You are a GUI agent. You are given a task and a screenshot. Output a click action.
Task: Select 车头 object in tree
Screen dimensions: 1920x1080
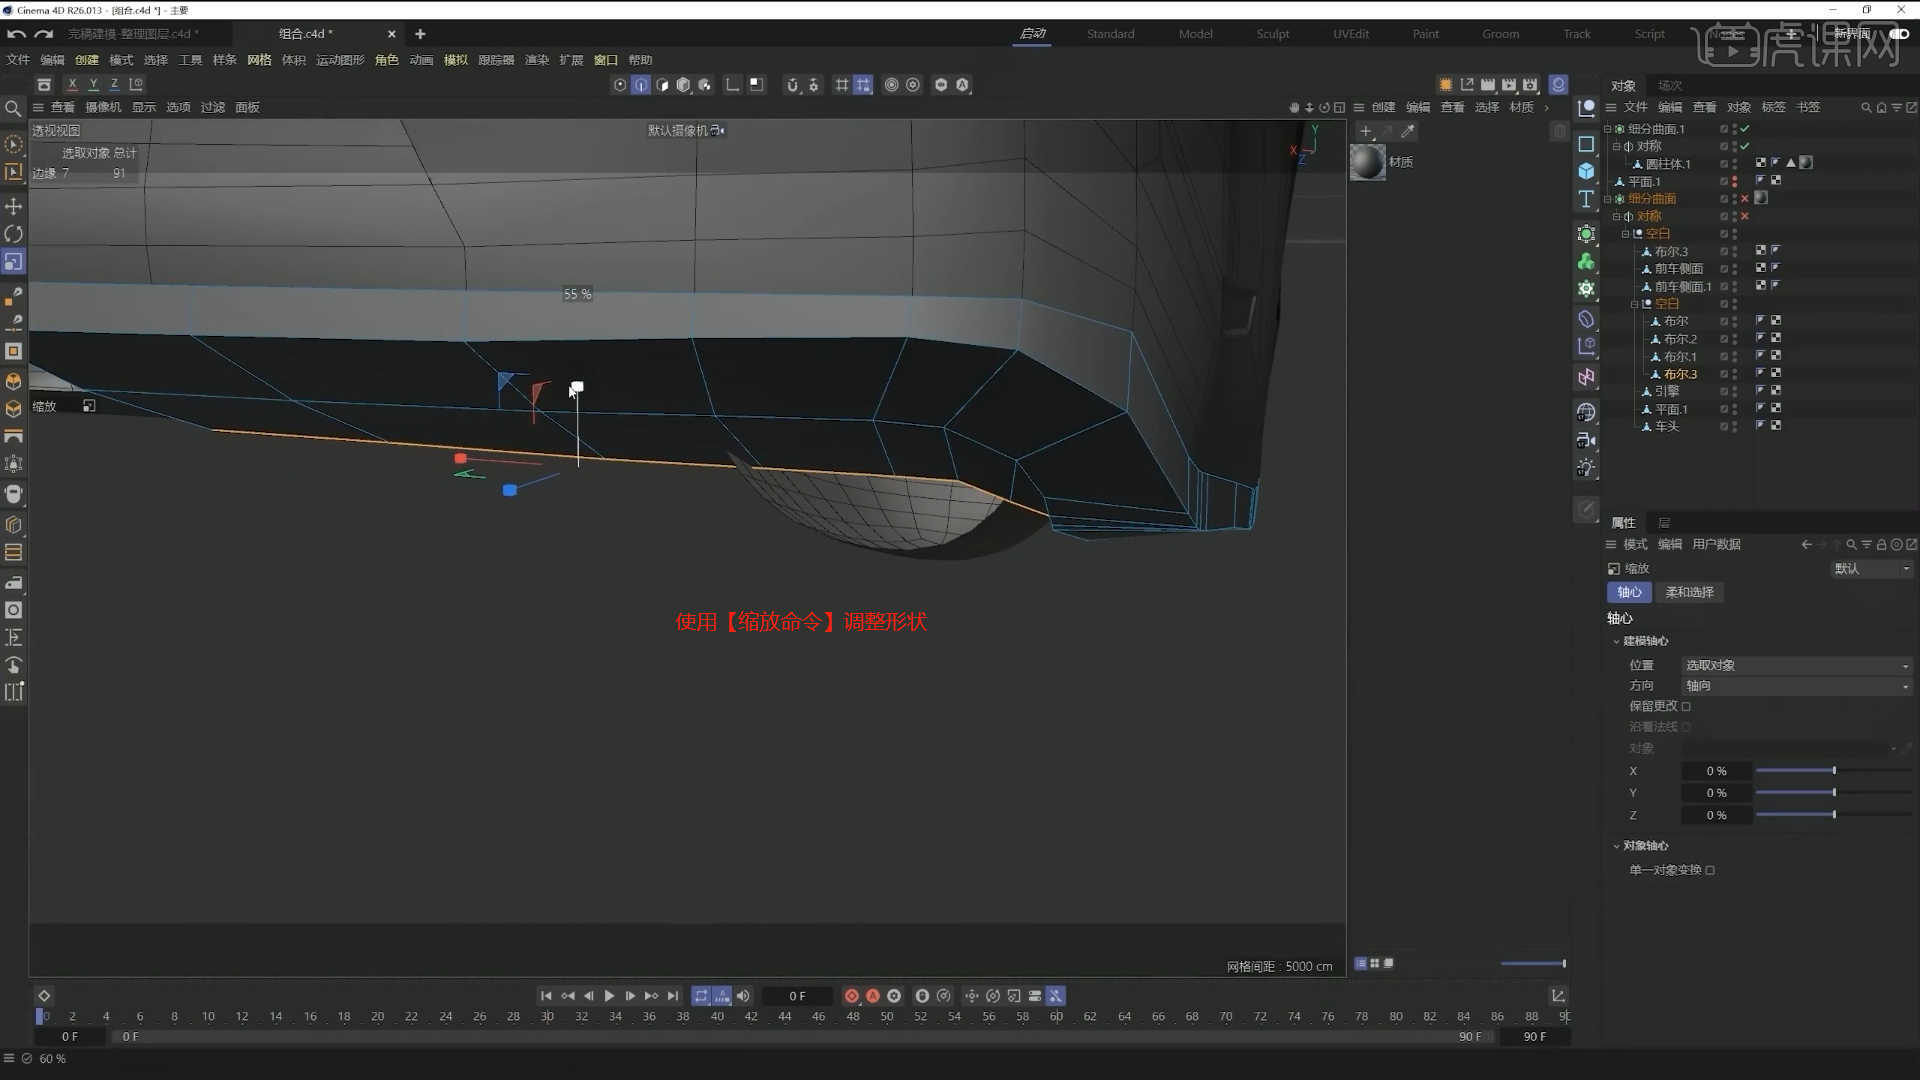[x=1666, y=426]
